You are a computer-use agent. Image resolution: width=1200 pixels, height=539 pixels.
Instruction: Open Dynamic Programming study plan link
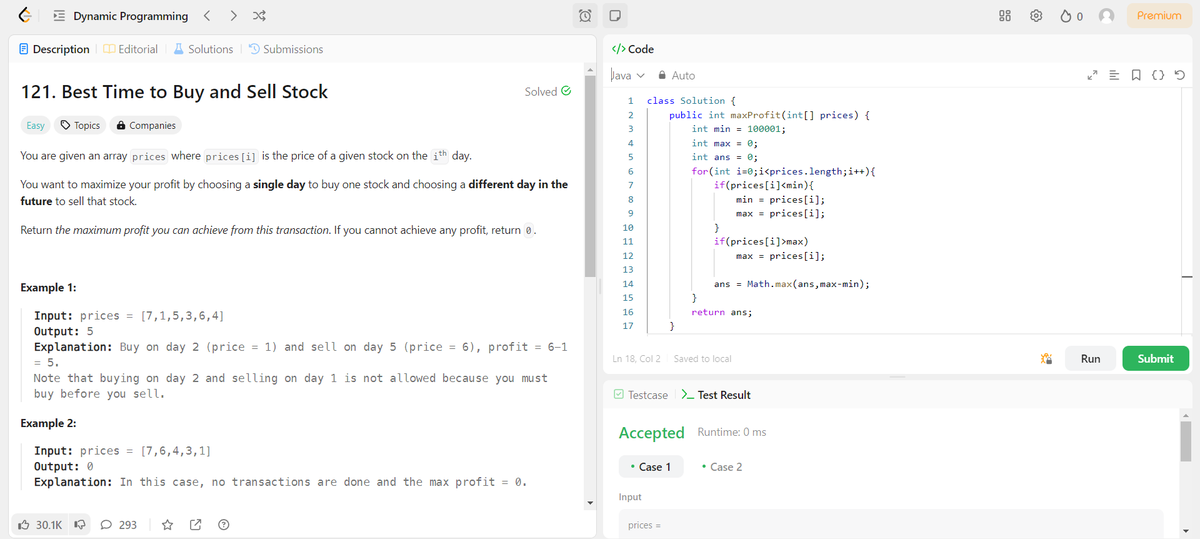tap(130, 16)
